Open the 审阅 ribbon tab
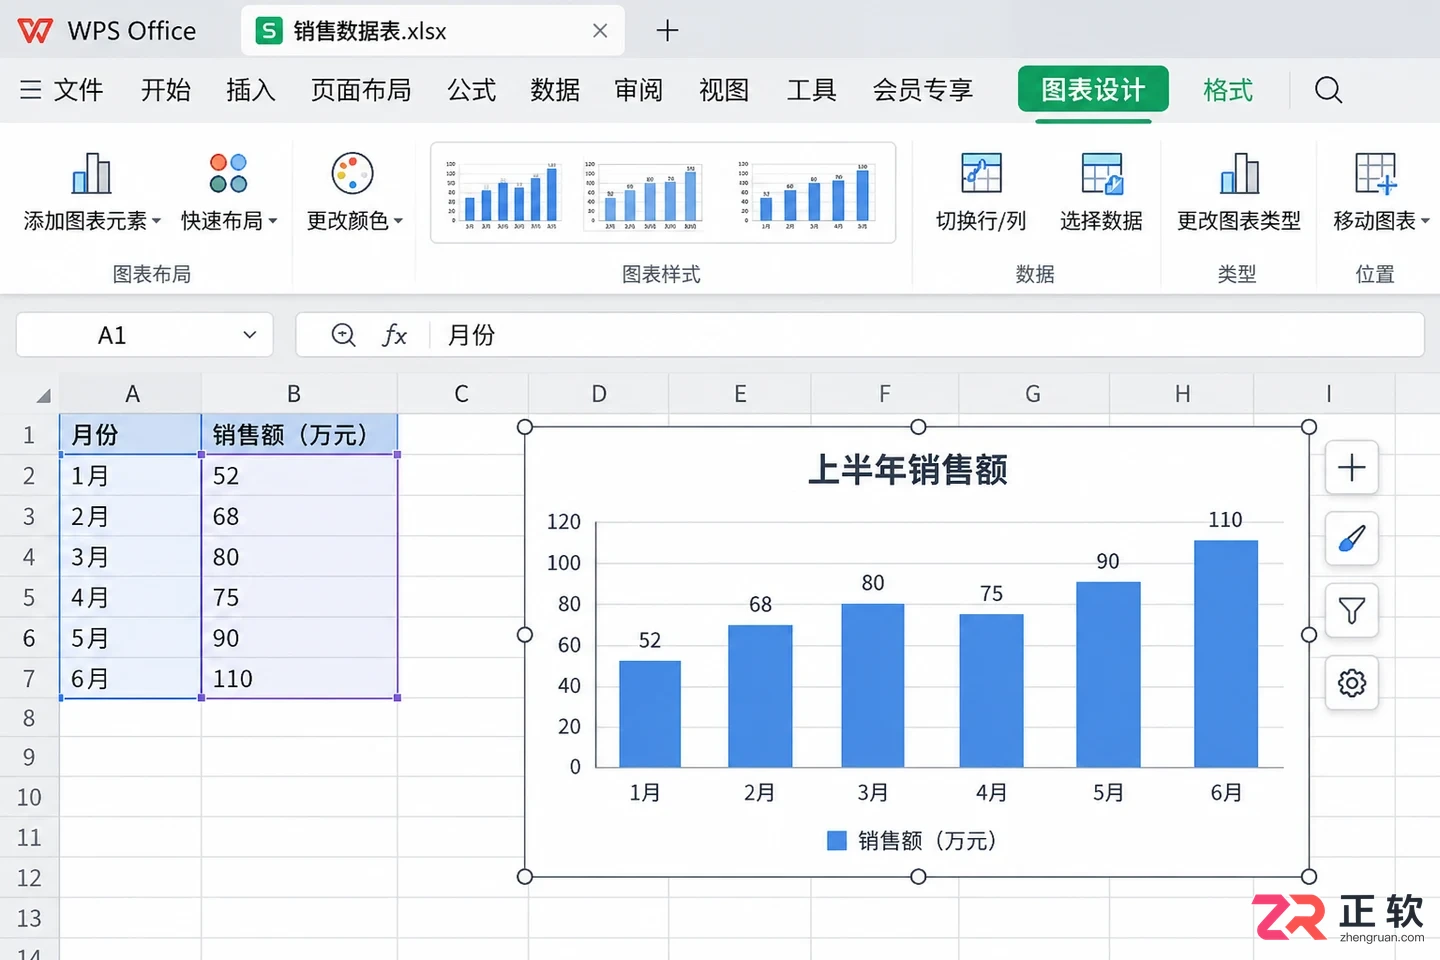Screen dimensions: 1440x960 pyautogui.click(x=639, y=90)
